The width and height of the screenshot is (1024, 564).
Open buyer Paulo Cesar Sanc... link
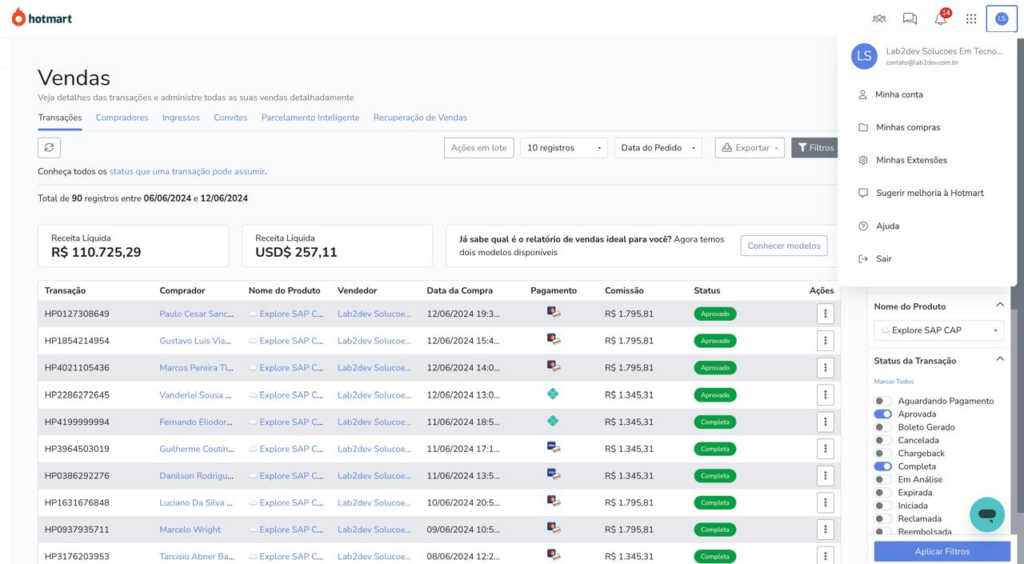(197, 314)
